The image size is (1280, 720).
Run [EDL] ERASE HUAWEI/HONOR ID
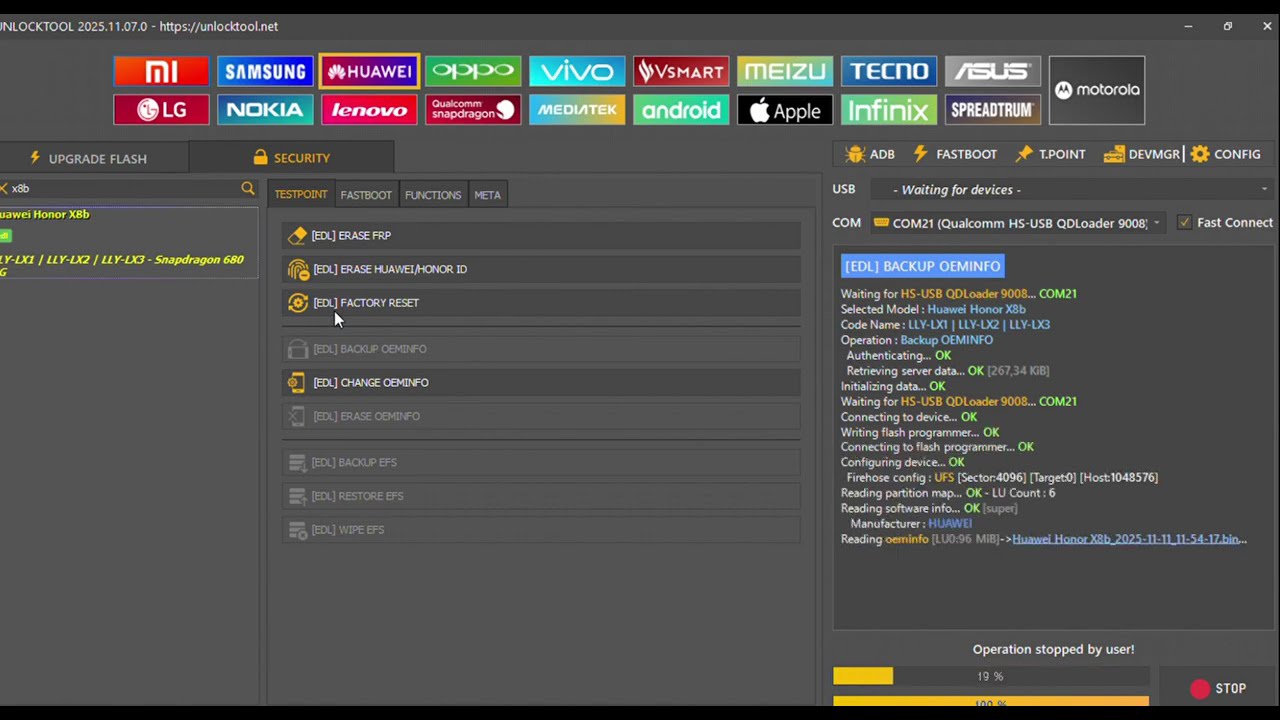pos(541,269)
